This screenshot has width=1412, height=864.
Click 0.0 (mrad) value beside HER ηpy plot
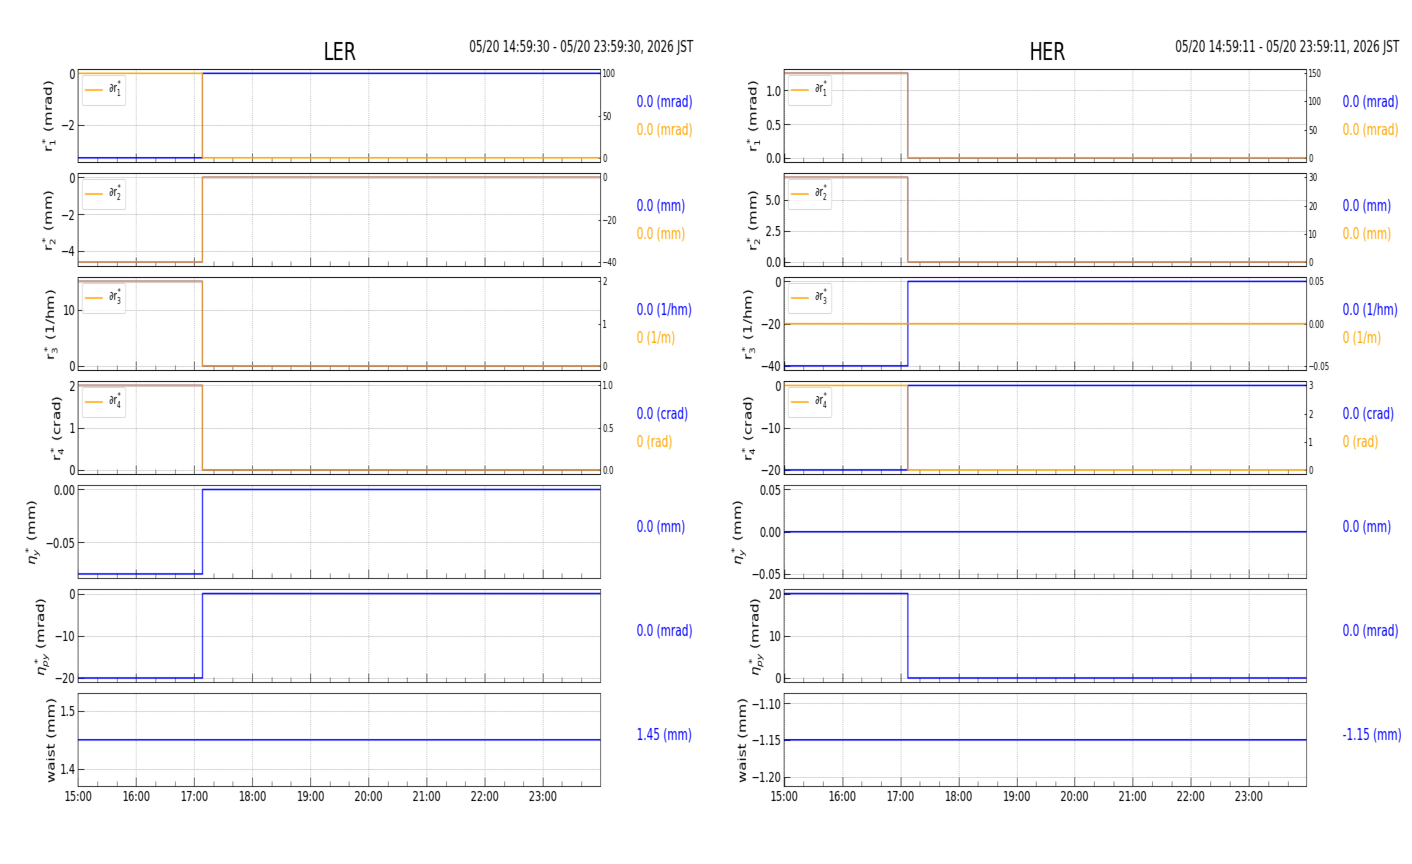pos(1370,631)
